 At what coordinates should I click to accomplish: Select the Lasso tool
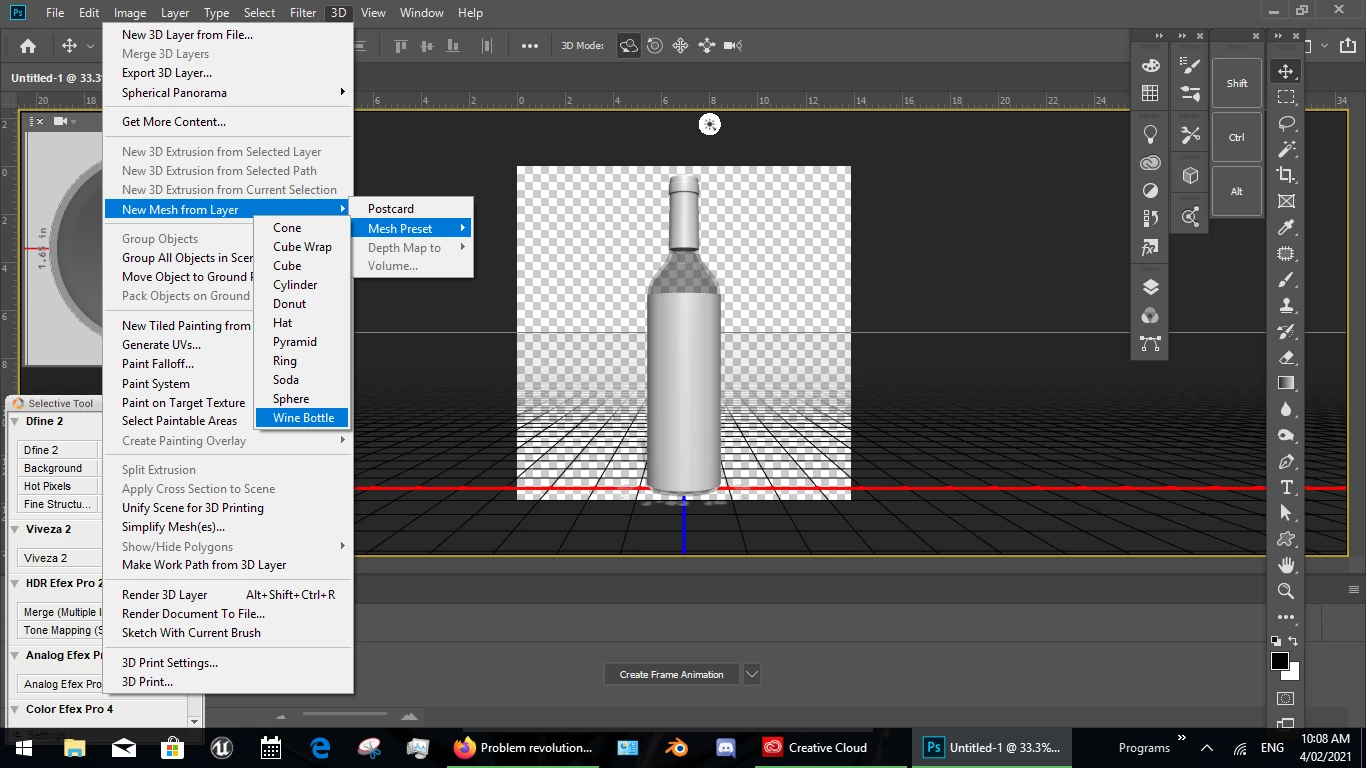click(x=1286, y=123)
